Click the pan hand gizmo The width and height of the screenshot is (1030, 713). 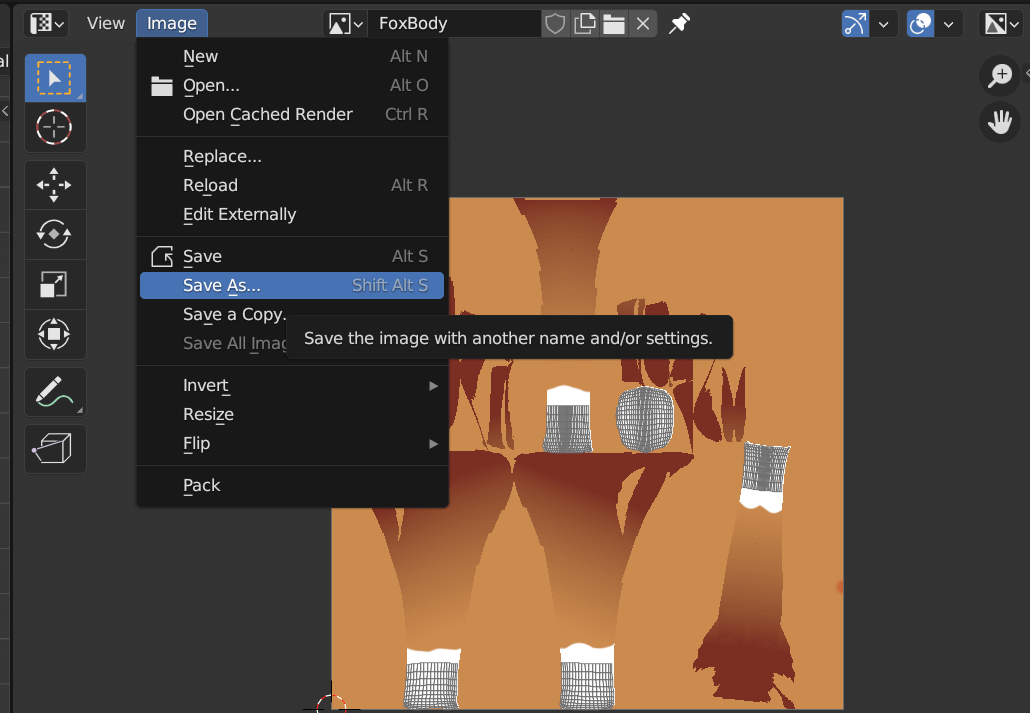tap(1000, 122)
